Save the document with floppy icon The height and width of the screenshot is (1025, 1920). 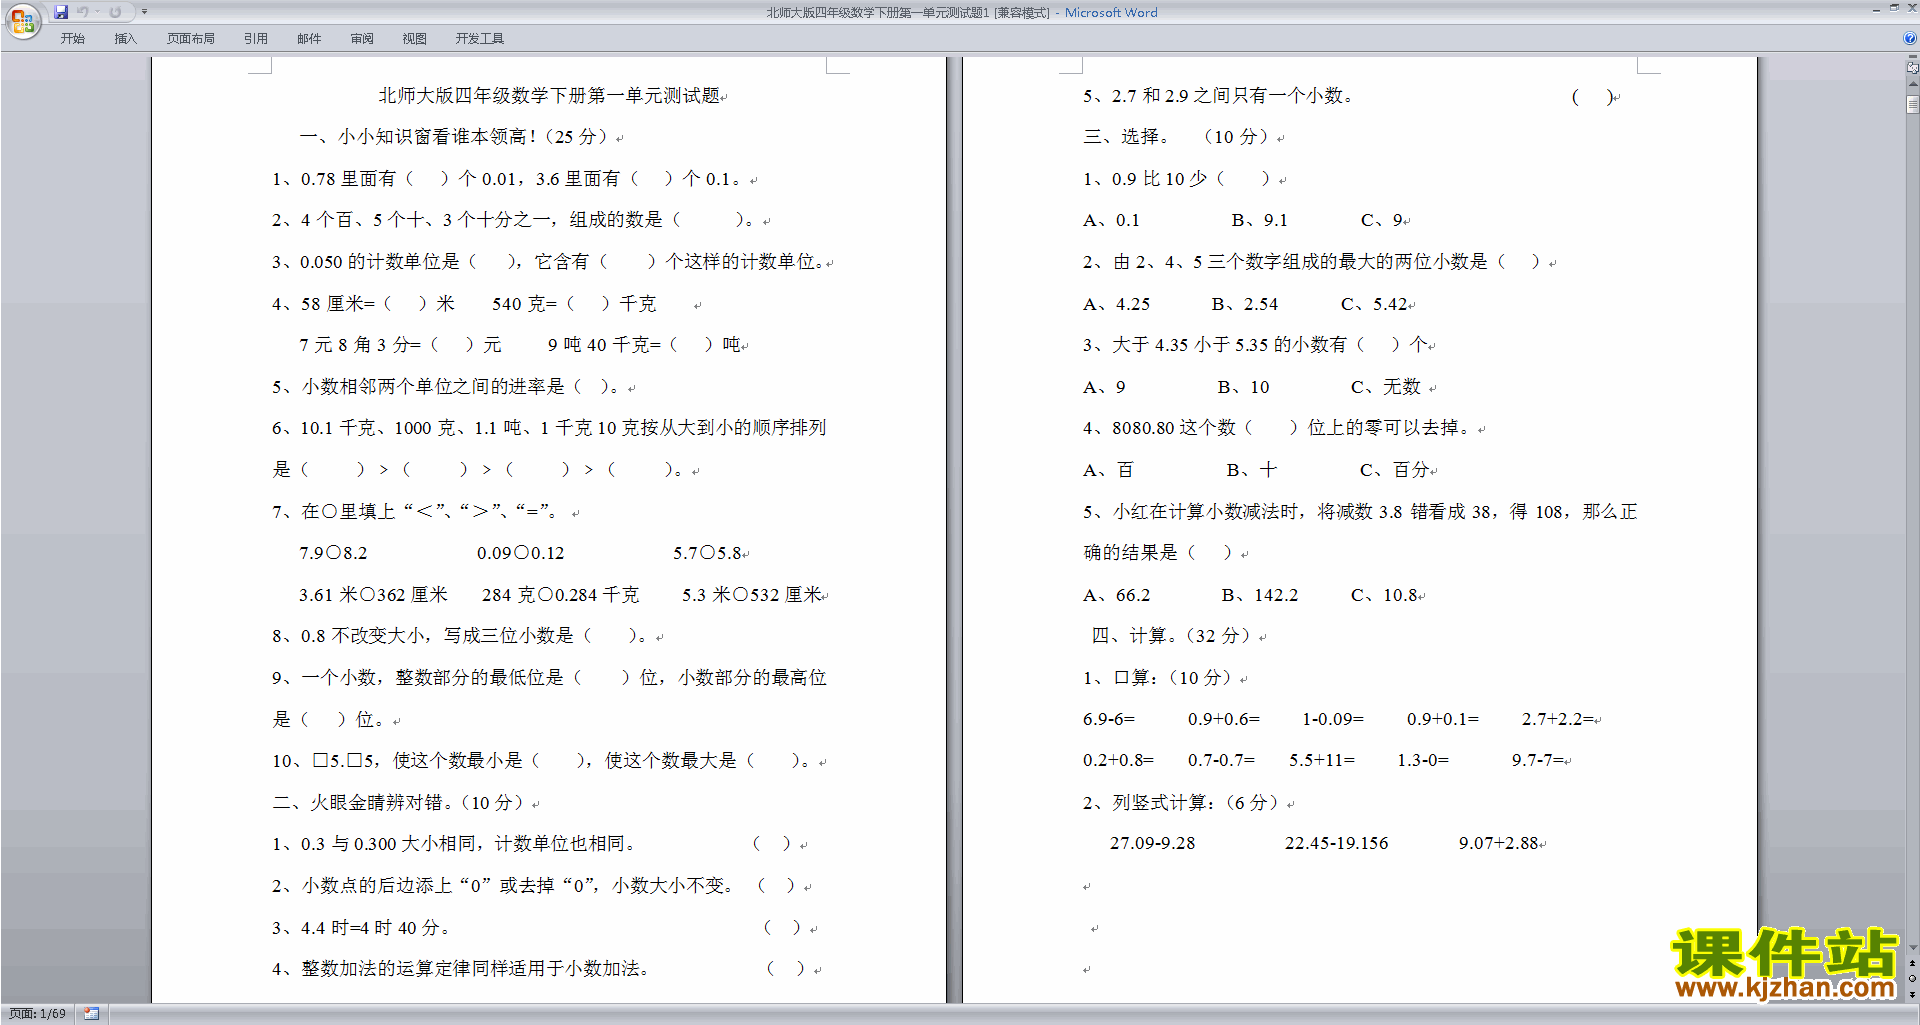(61, 12)
